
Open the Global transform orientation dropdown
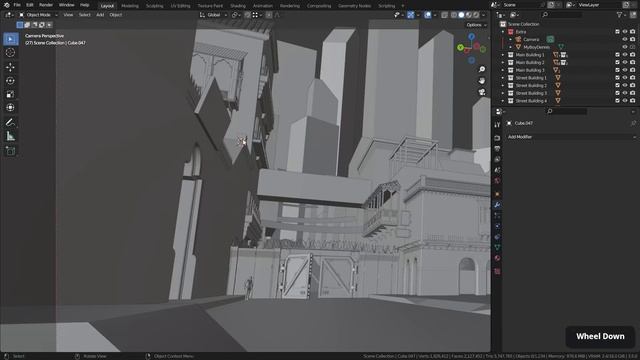[x=213, y=15]
